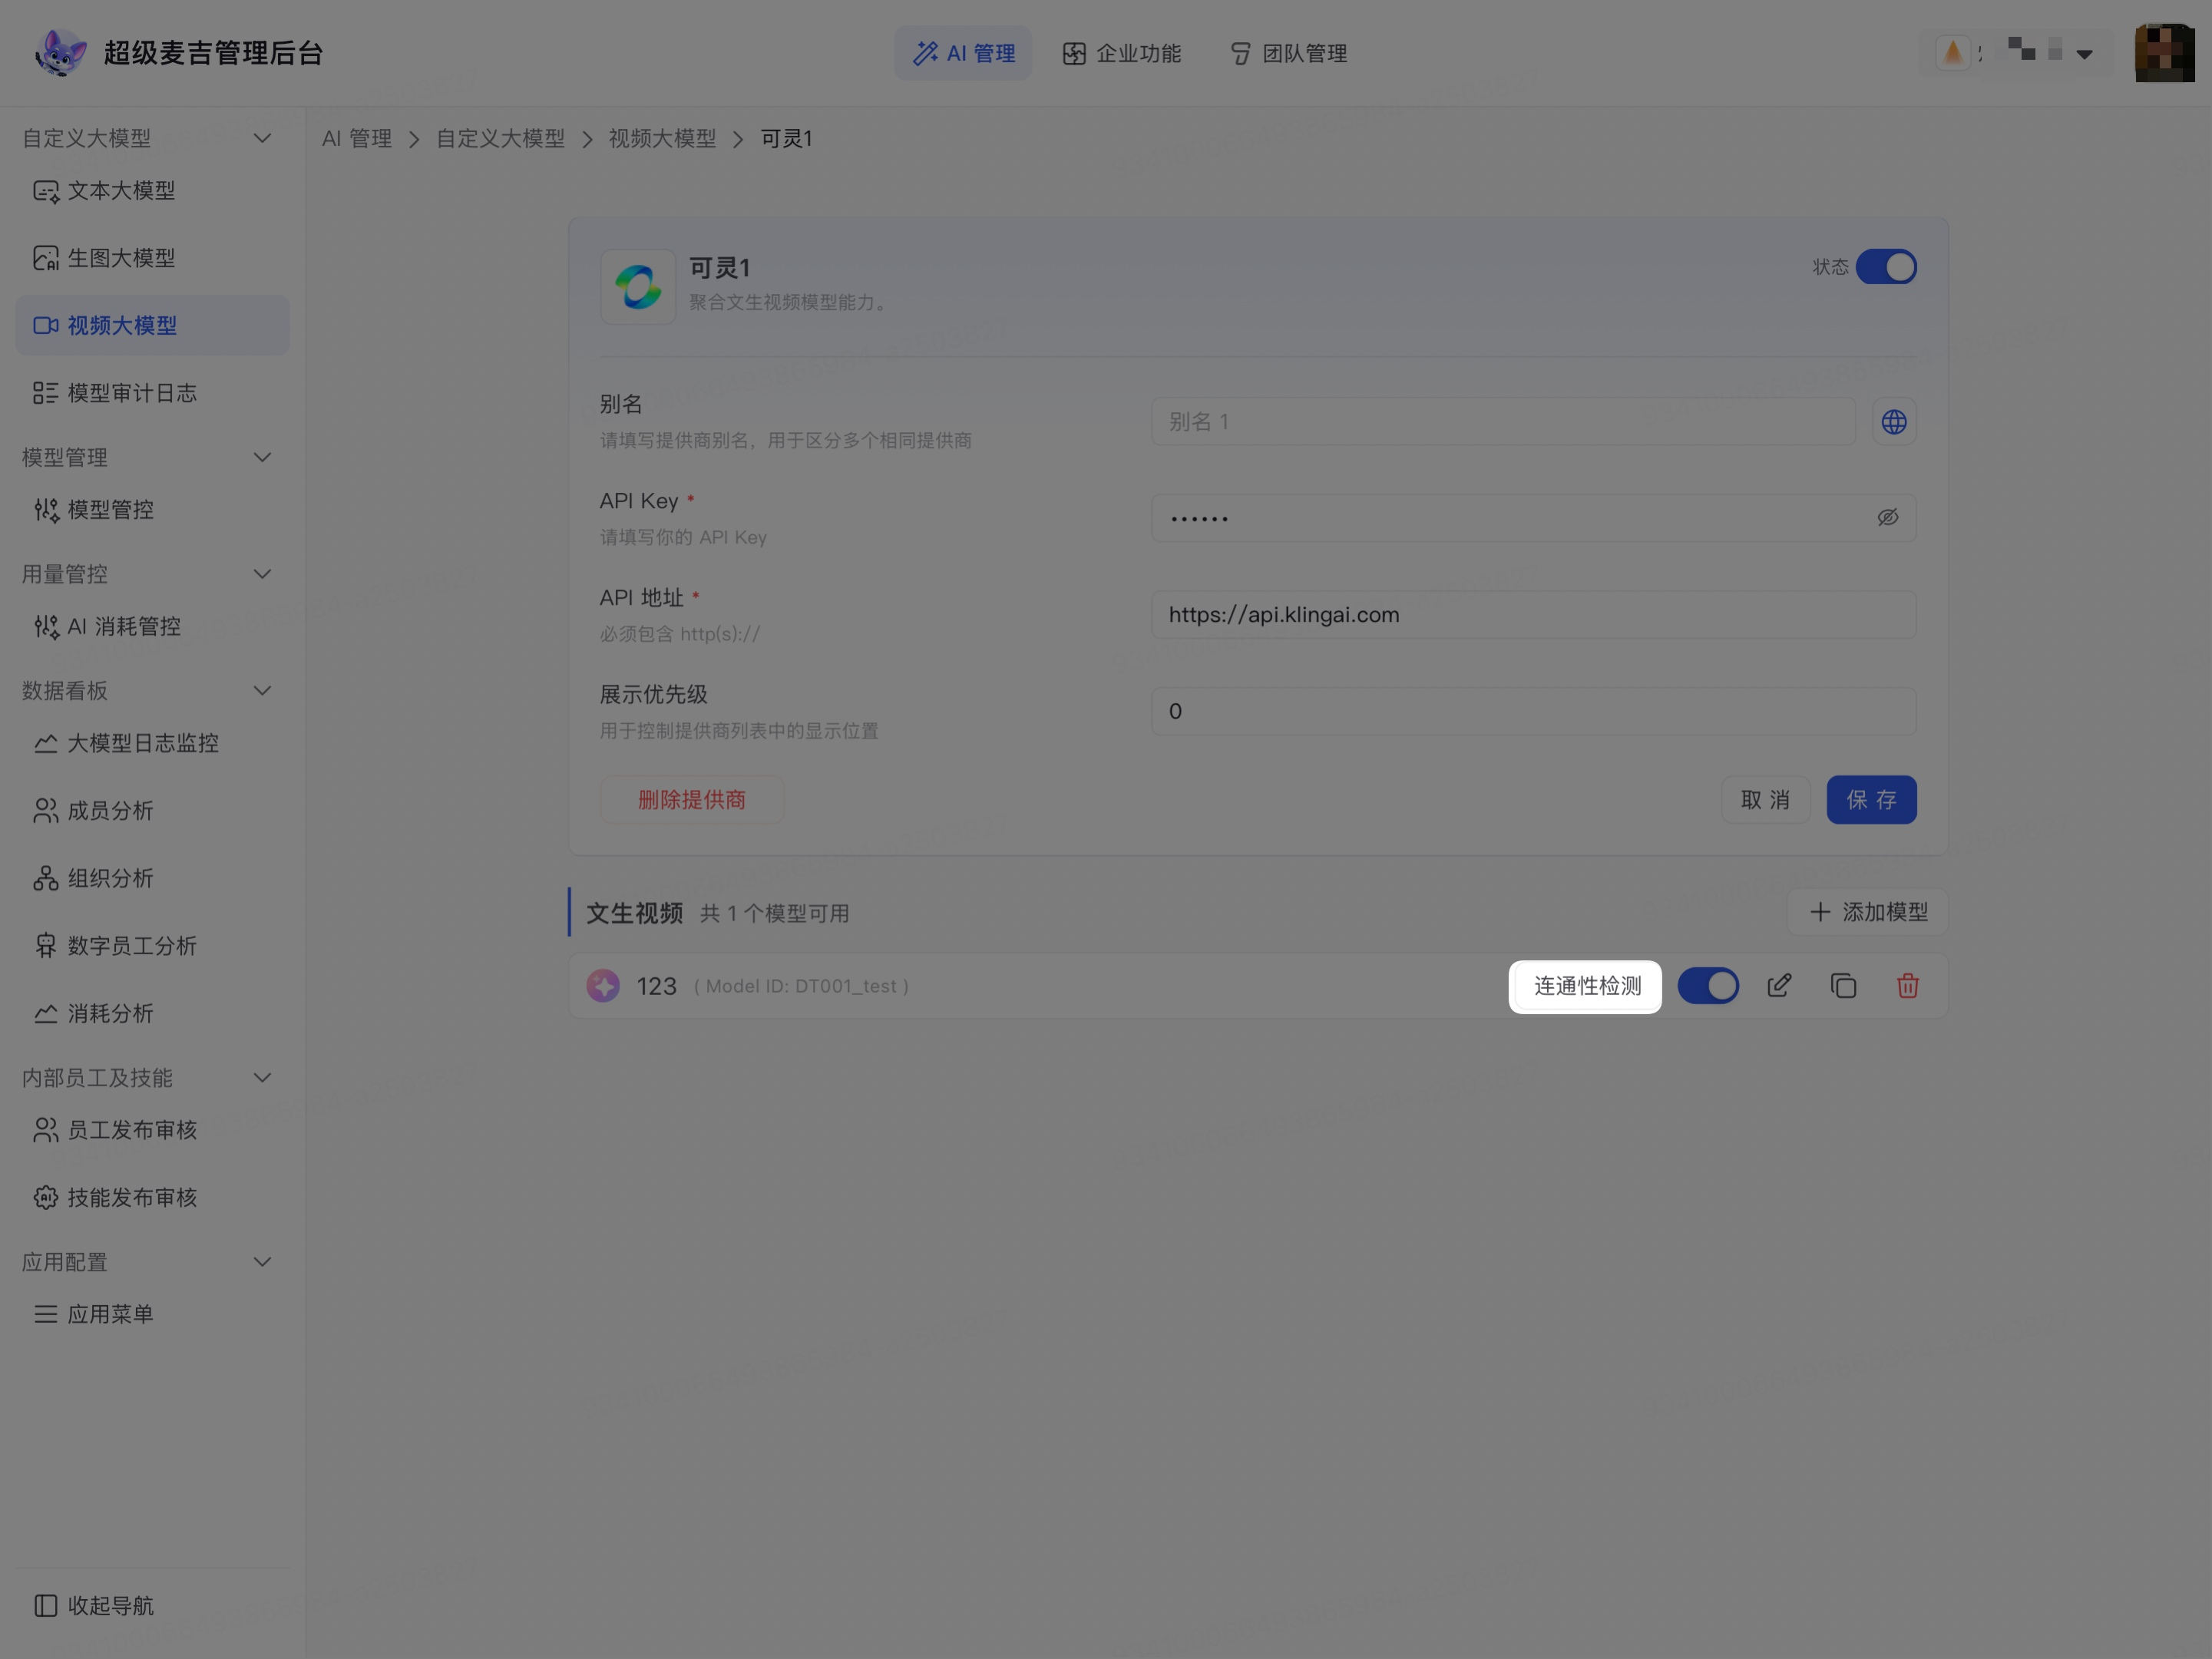Open 组织分析 in the sidebar
The width and height of the screenshot is (2212, 1659).
(x=152, y=879)
